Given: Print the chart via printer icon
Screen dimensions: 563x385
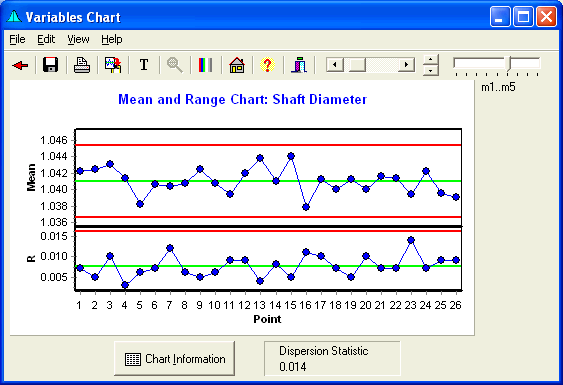Looking at the screenshot, I should (x=82, y=65).
